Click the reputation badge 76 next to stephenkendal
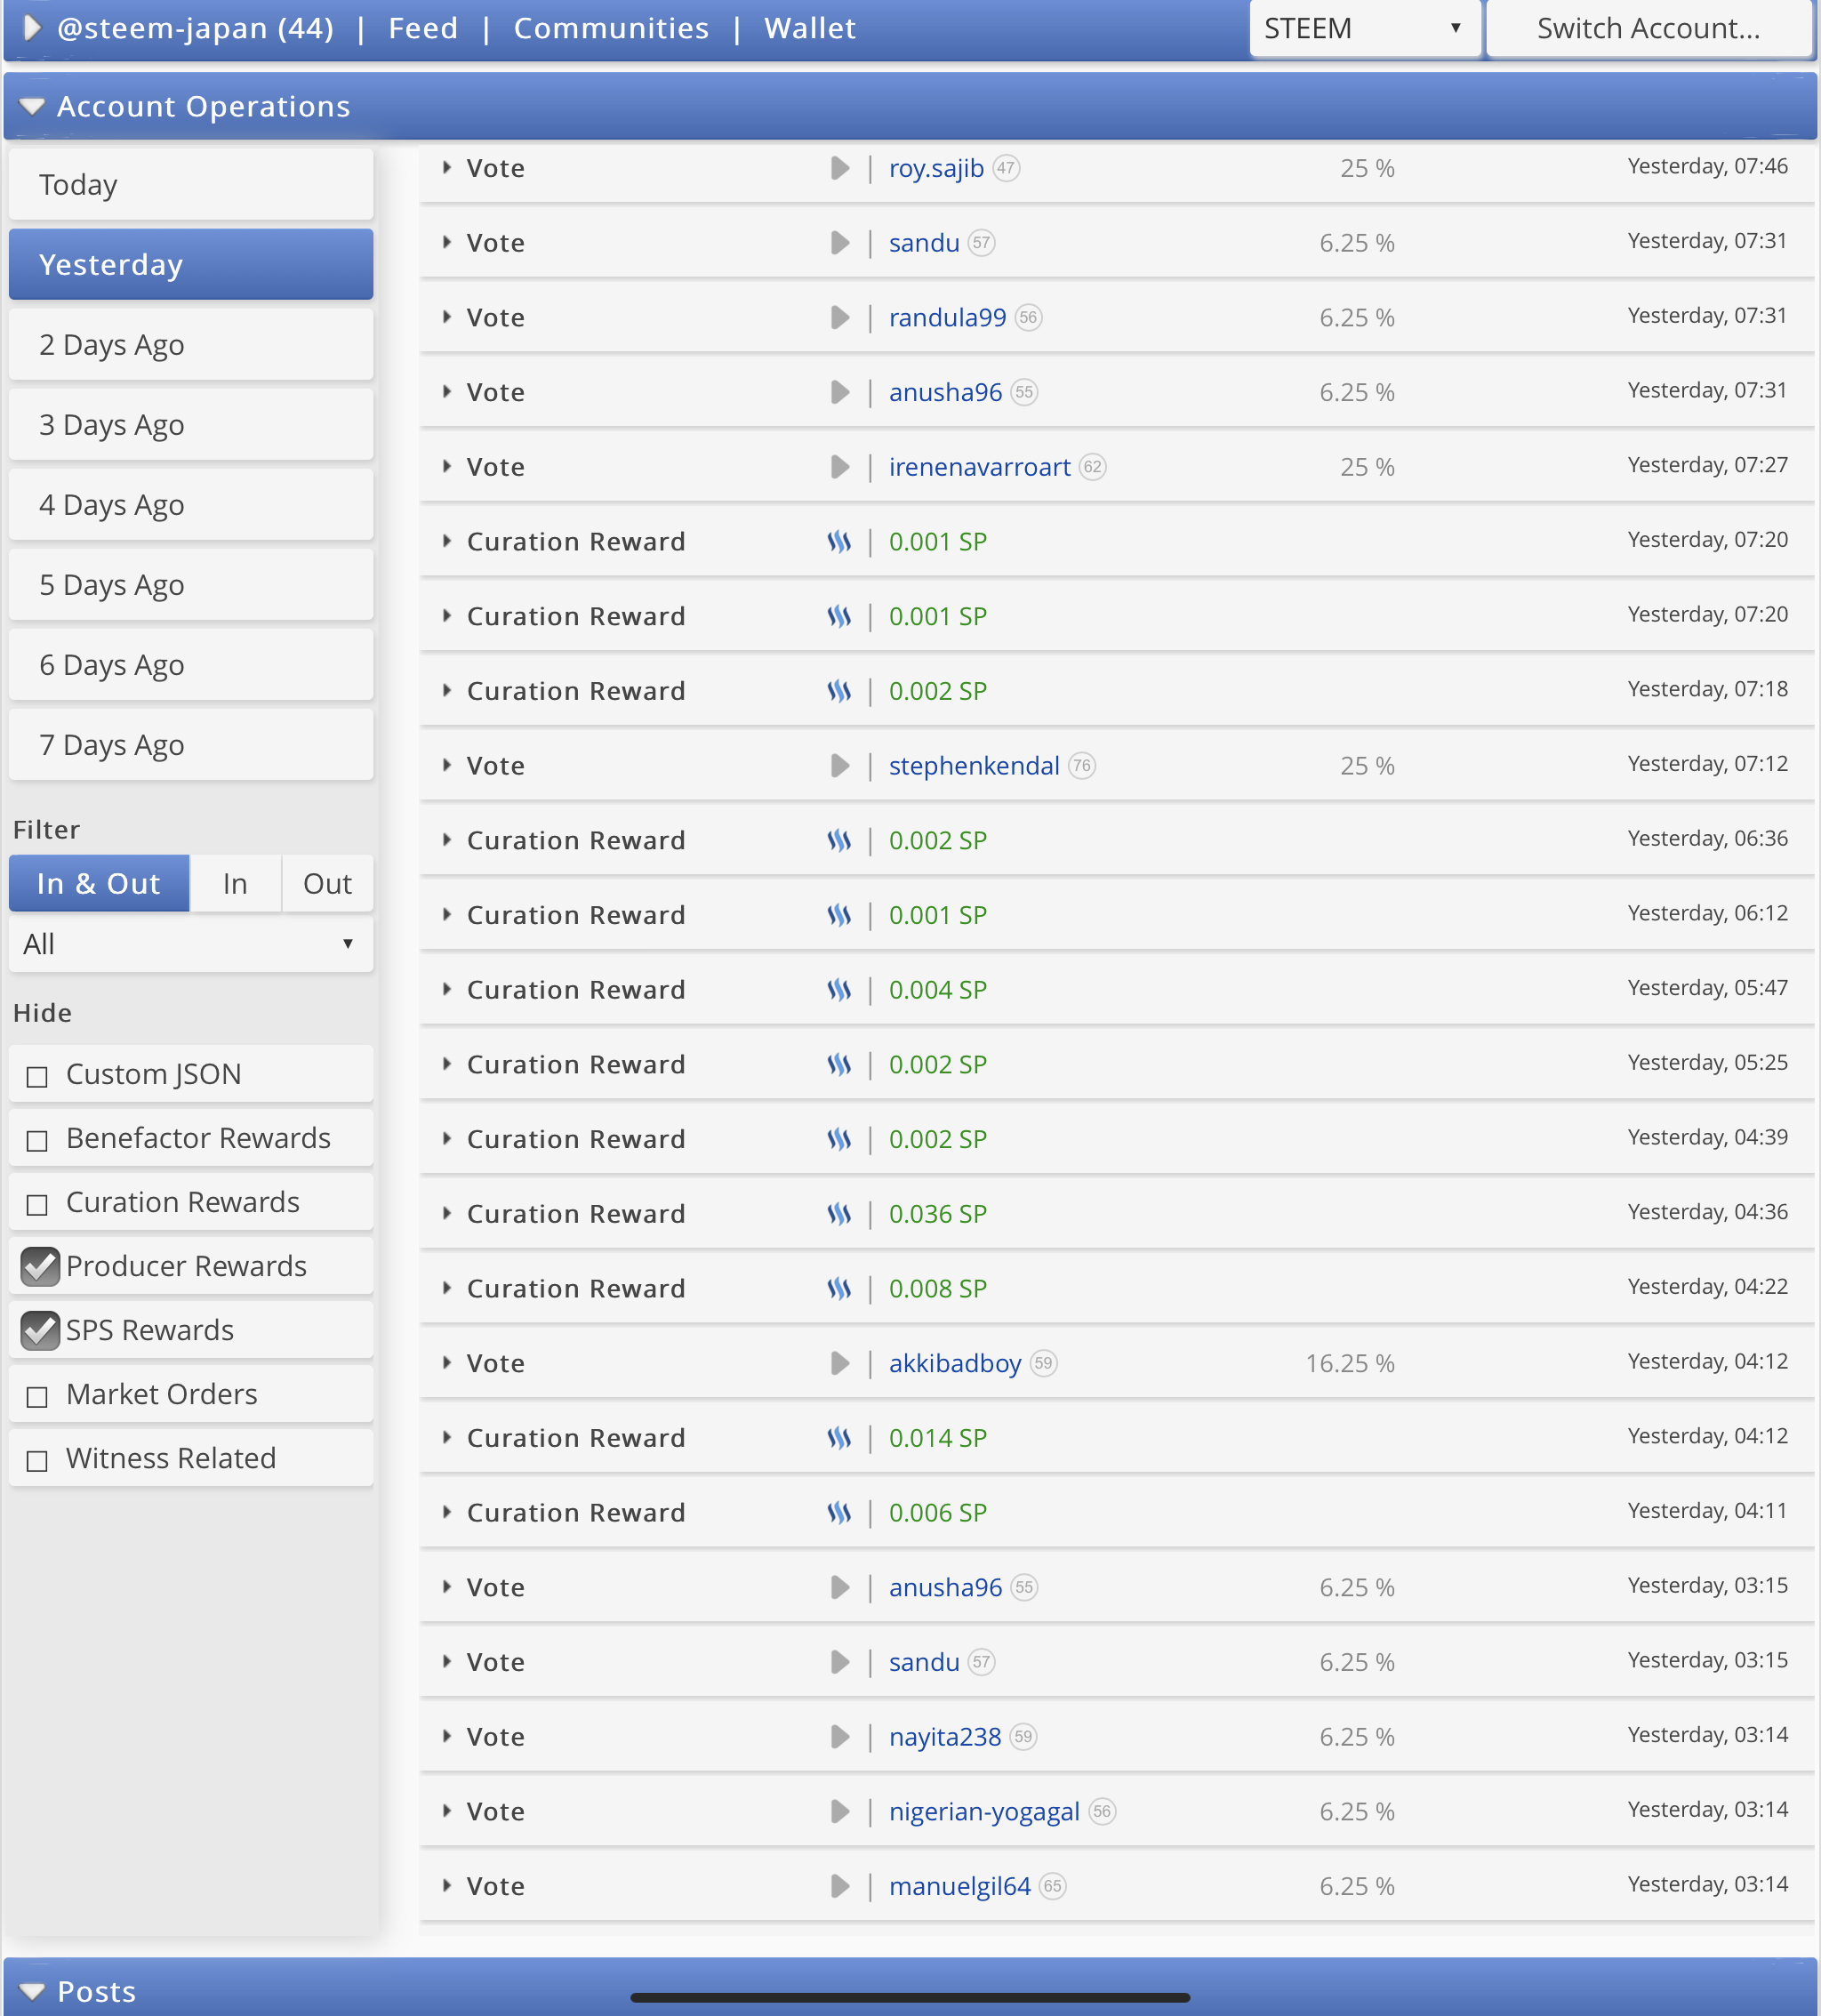Image resolution: width=1821 pixels, height=2016 pixels. (1082, 766)
